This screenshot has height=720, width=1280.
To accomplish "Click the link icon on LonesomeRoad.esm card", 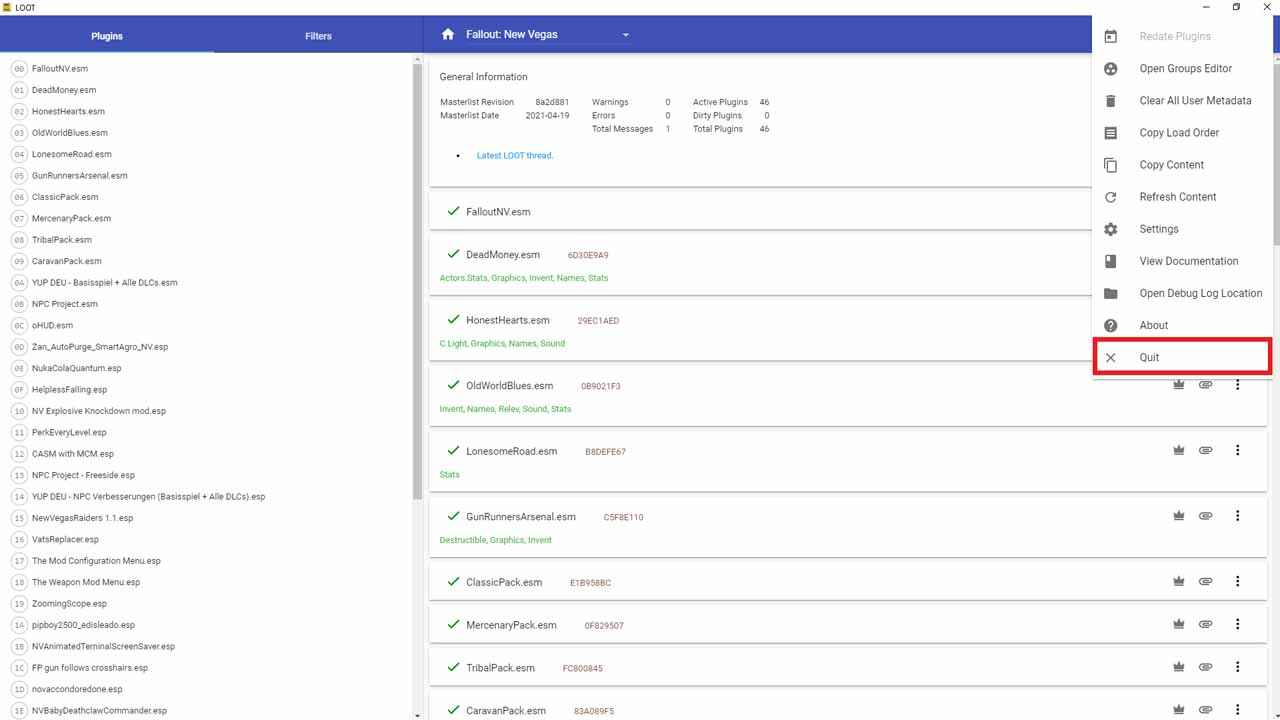I will click(1206, 450).
